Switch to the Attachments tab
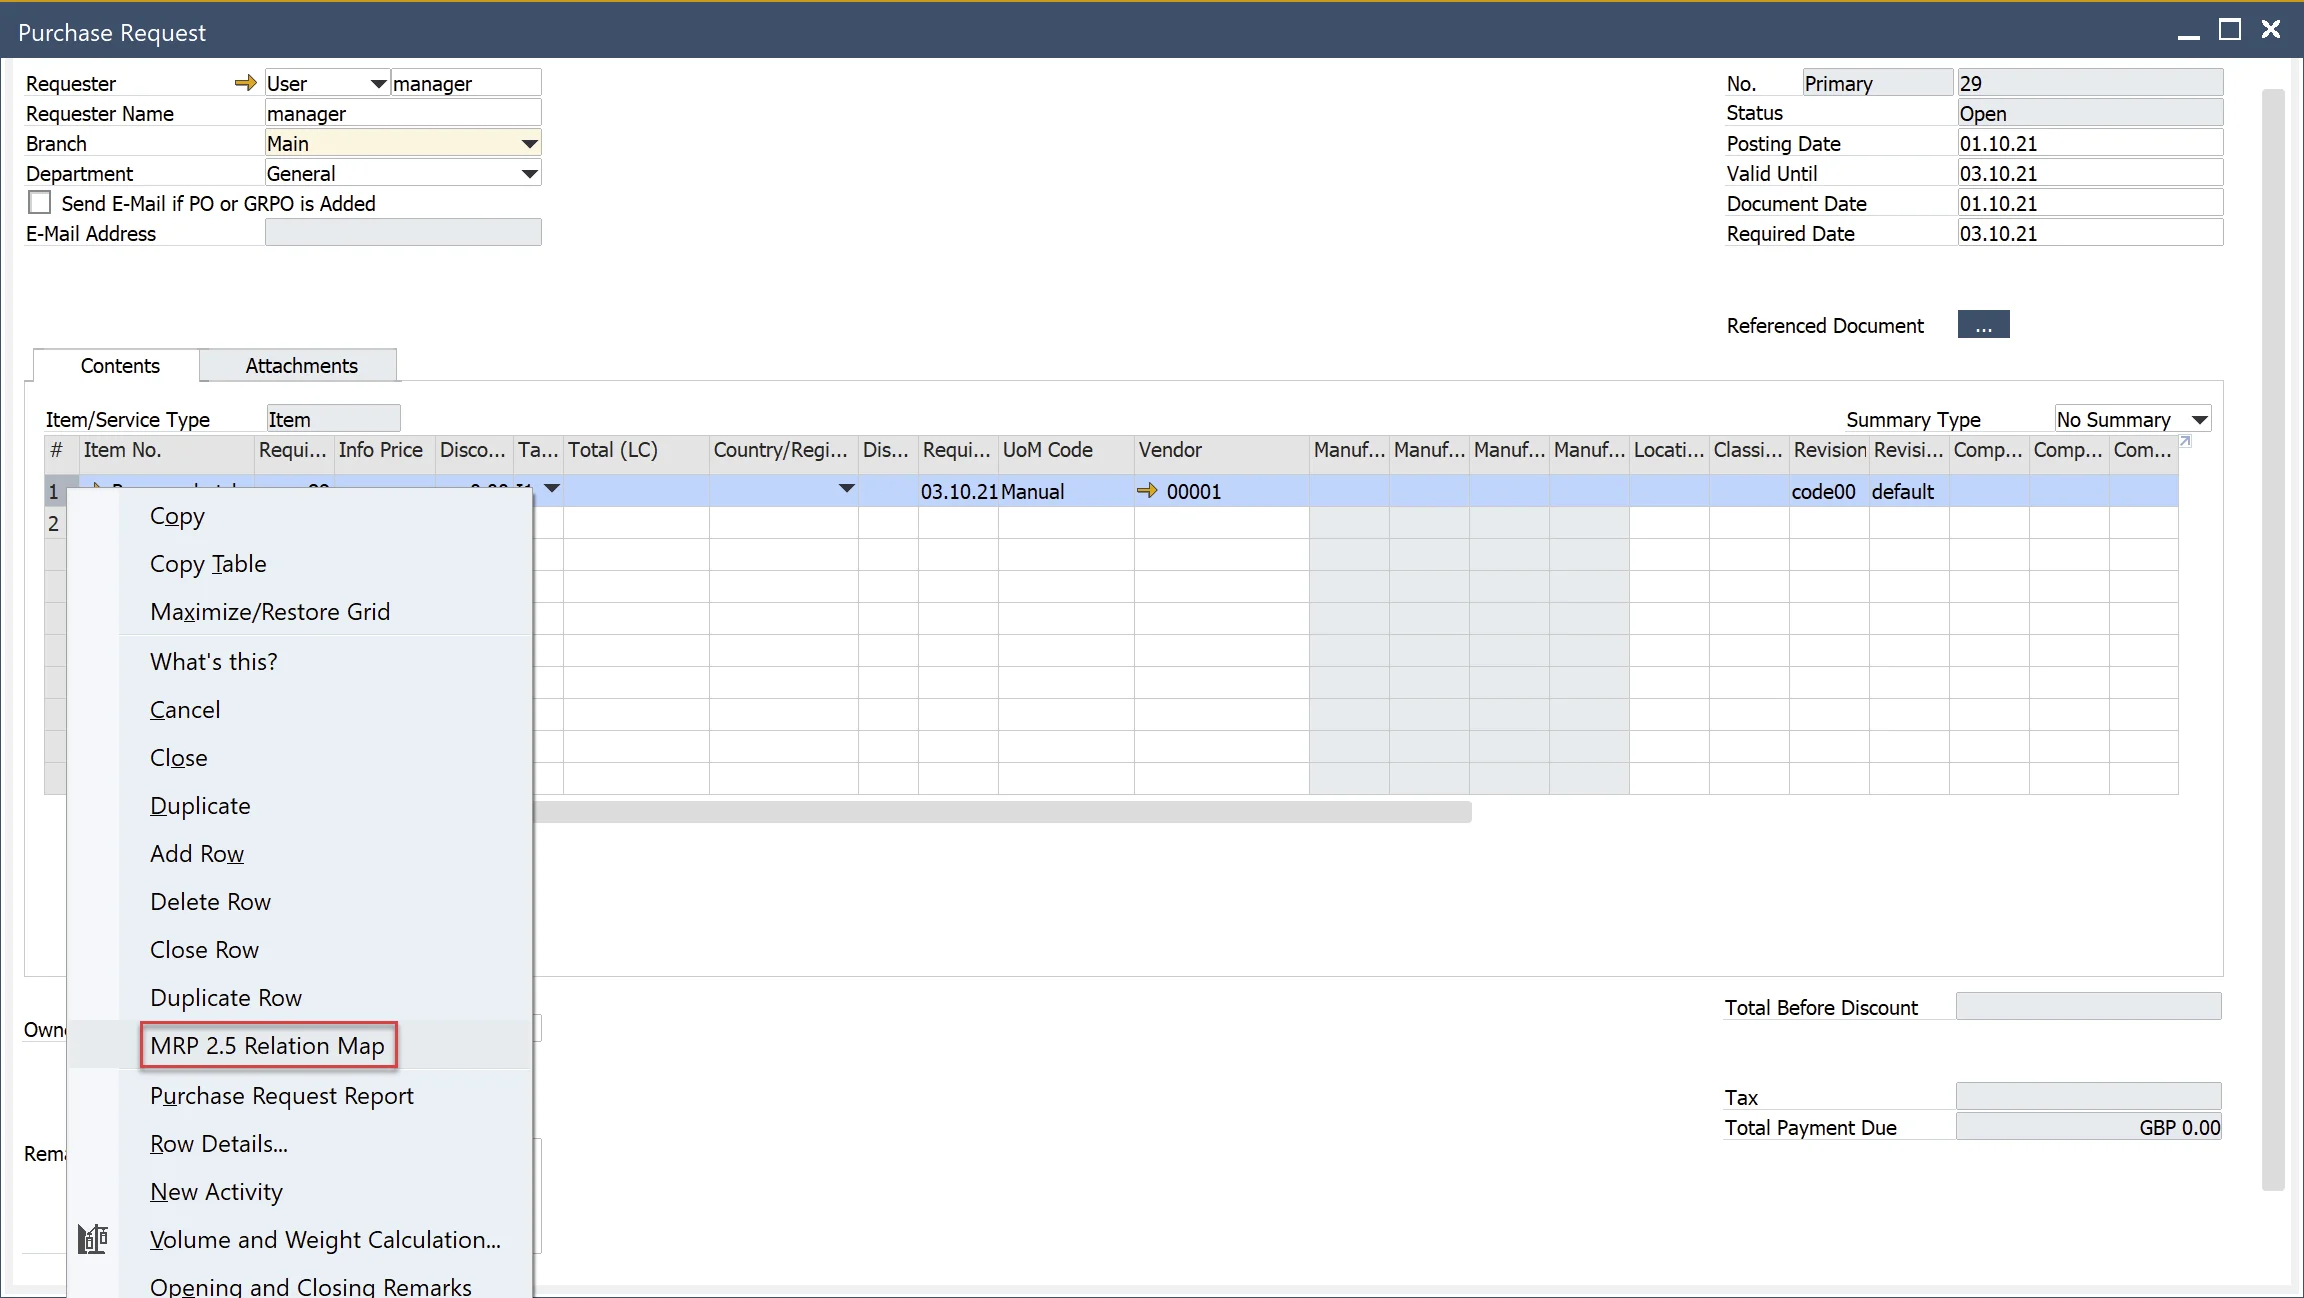The width and height of the screenshot is (2304, 1298). [301, 366]
